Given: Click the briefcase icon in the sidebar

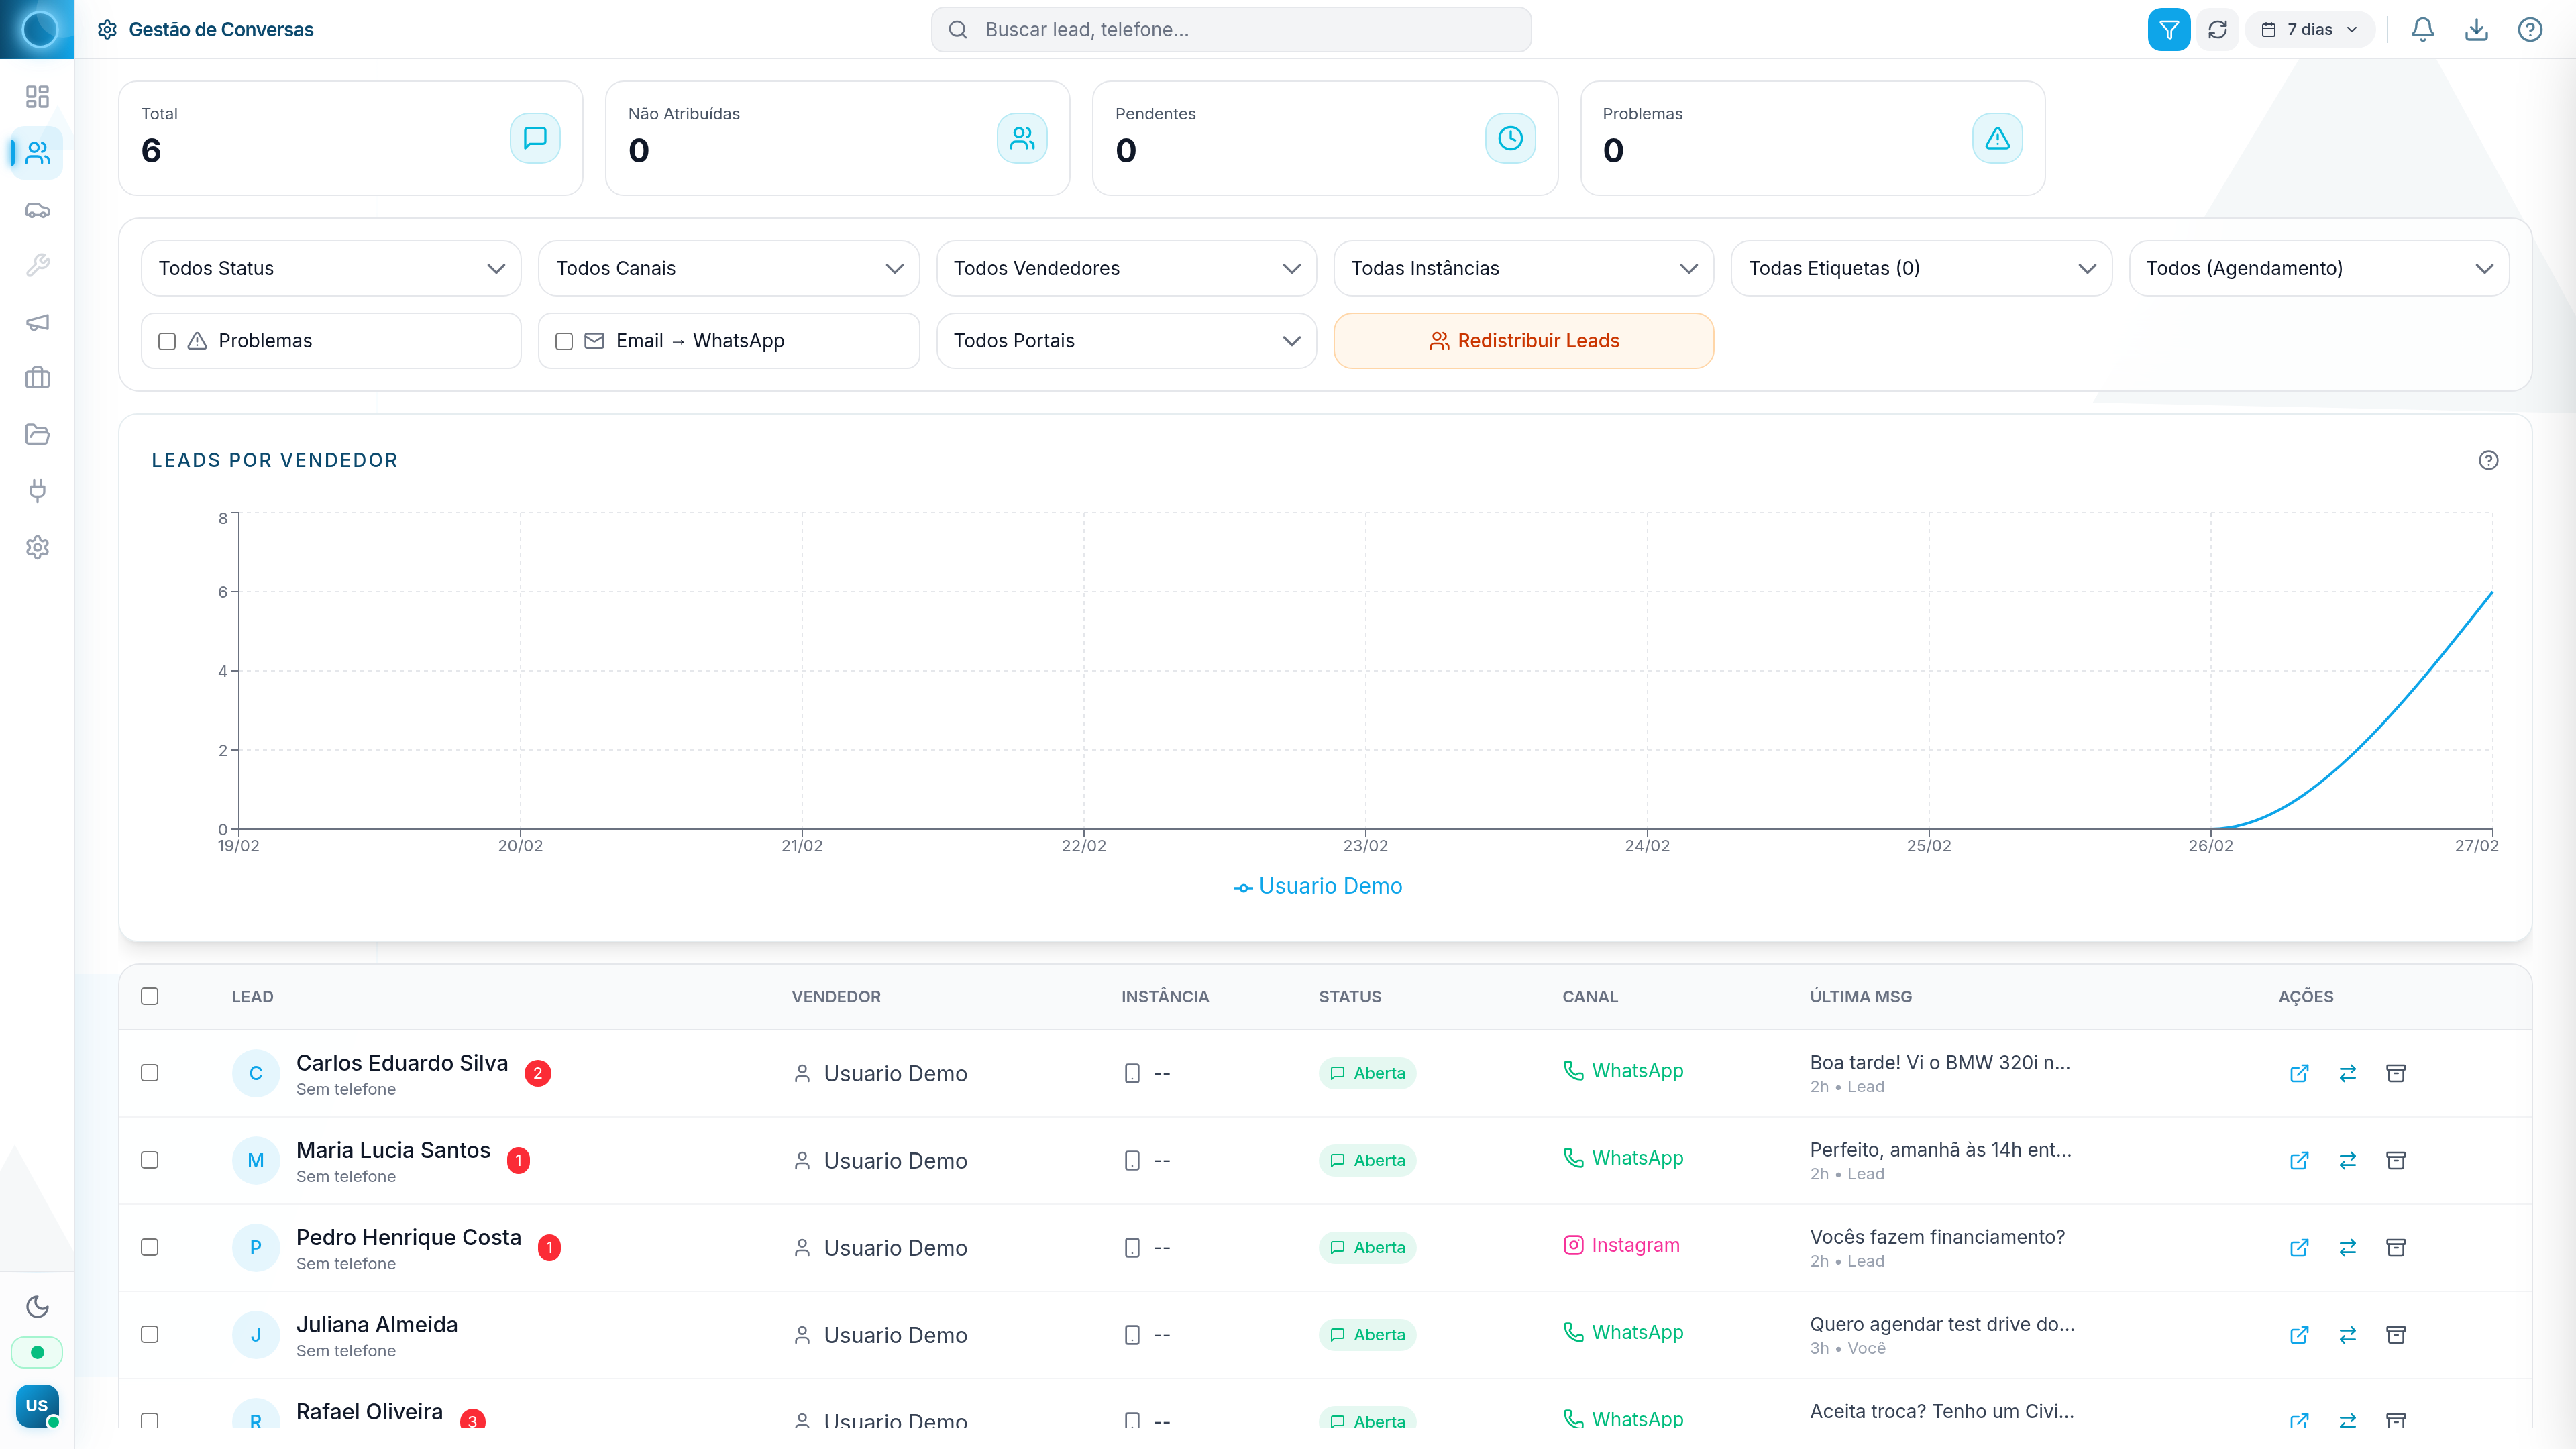Looking at the screenshot, I should (x=37, y=377).
